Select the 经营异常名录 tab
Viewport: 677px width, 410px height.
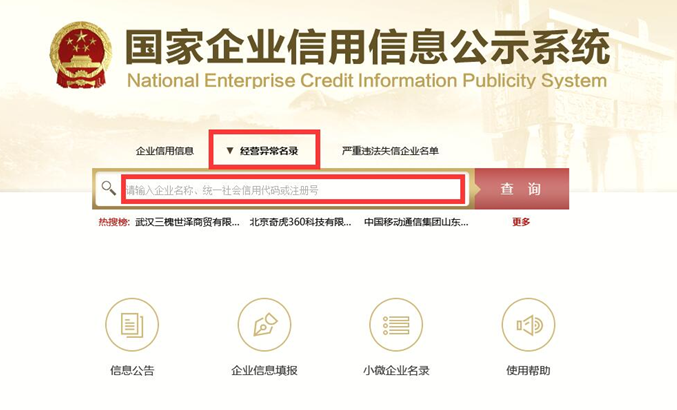click(269, 151)
